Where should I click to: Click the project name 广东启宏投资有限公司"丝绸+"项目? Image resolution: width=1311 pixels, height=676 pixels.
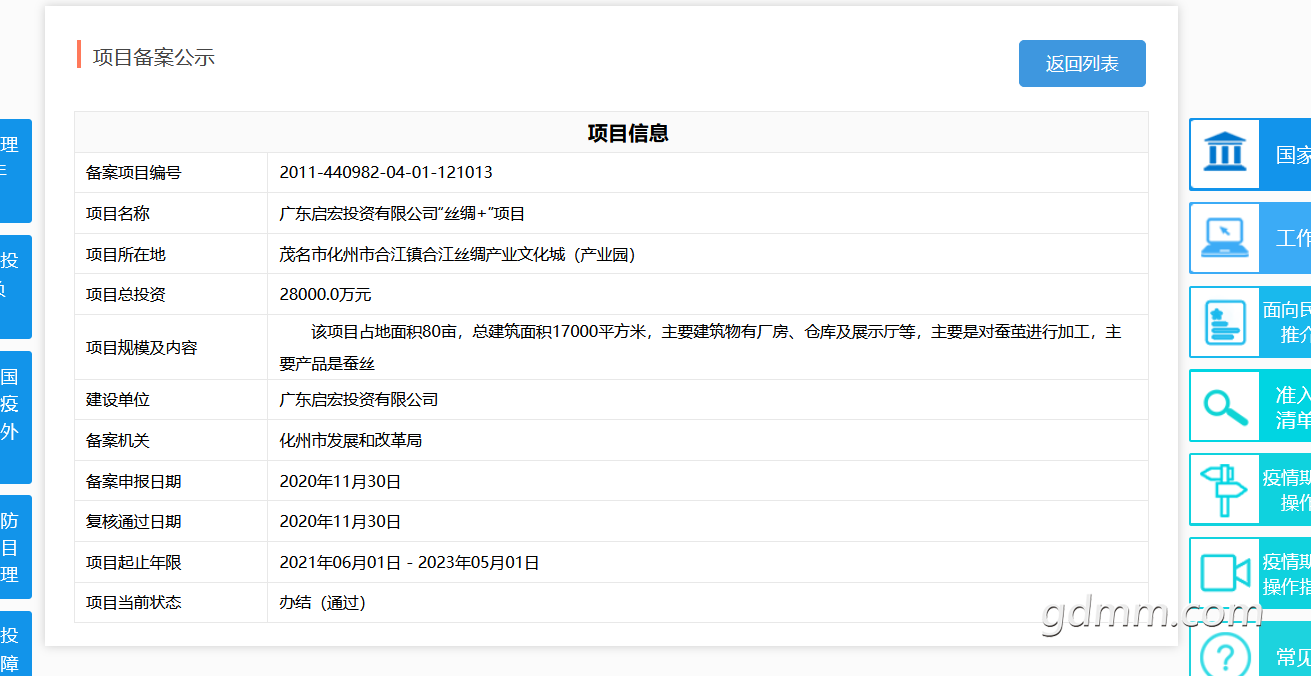coord(402,214)
